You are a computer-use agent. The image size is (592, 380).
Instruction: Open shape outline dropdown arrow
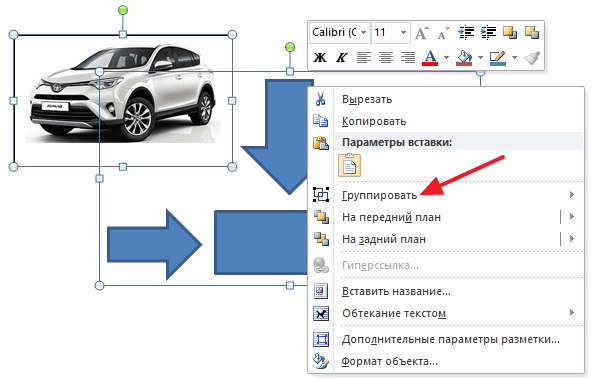click(514, 58)
